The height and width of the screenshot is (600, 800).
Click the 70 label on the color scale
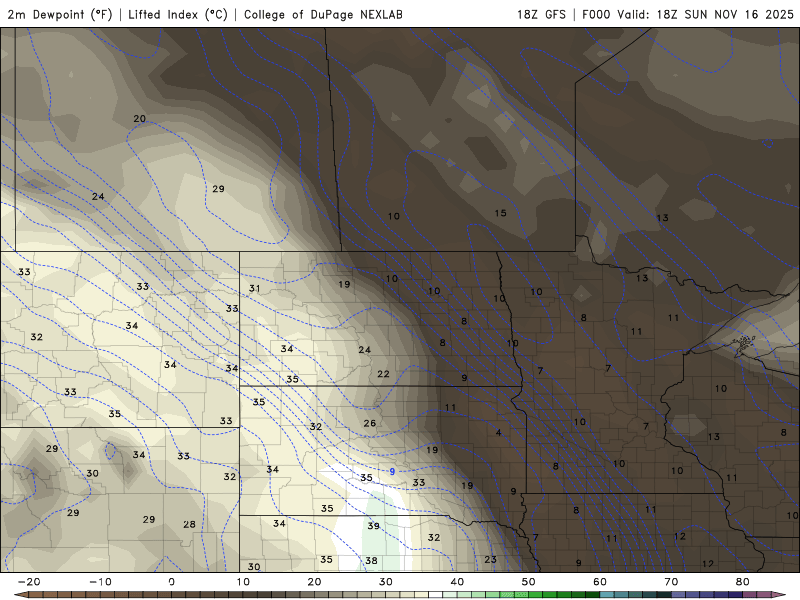tap(671, 582)
